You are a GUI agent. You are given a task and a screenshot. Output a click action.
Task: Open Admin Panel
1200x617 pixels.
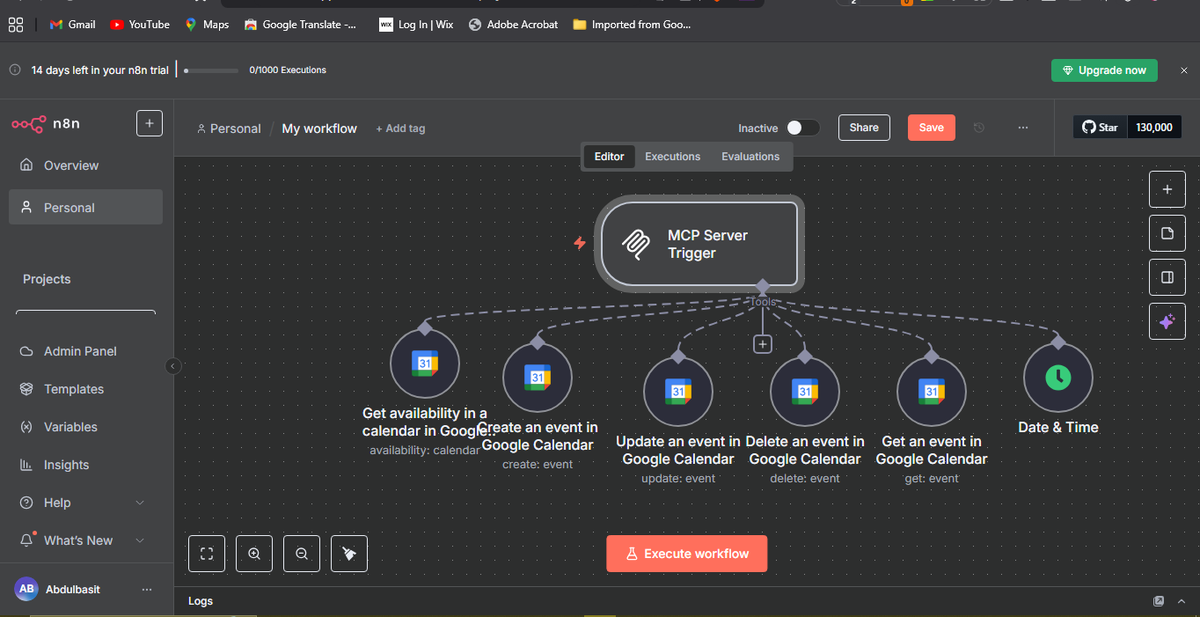pyautogui.click(x=85, y=351)
